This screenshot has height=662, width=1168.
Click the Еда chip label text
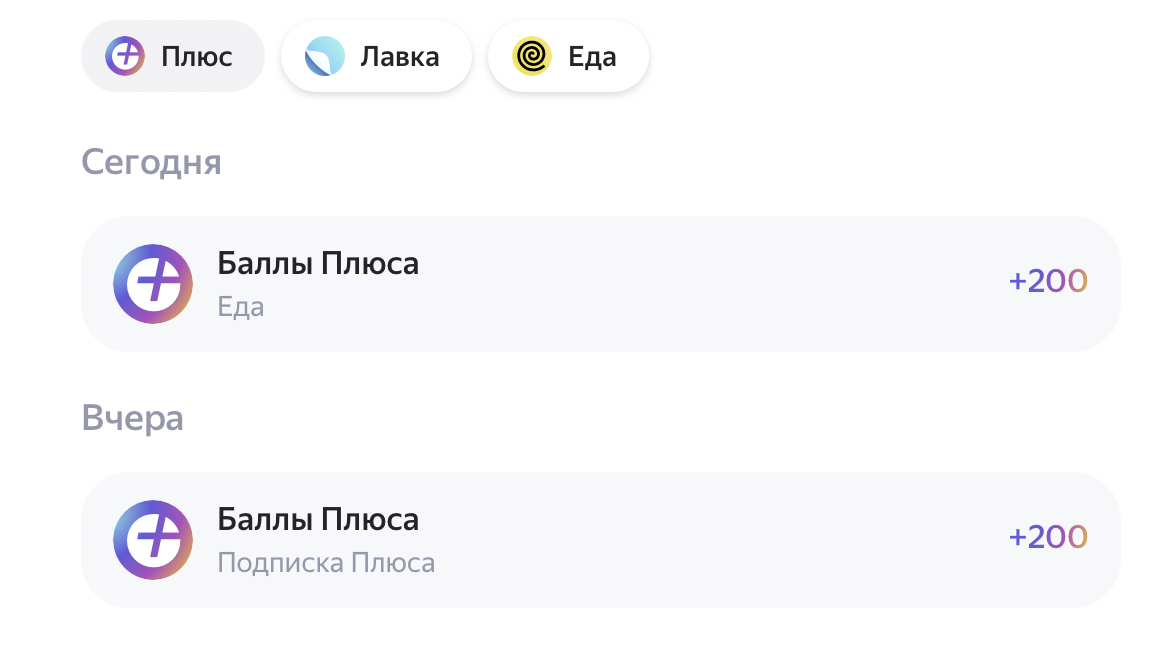(592, 57)
